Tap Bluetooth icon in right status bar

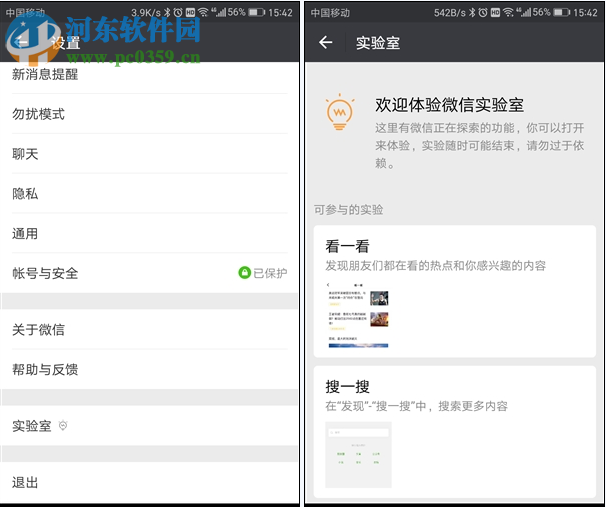pyautogui.click(x=472, y=12)
